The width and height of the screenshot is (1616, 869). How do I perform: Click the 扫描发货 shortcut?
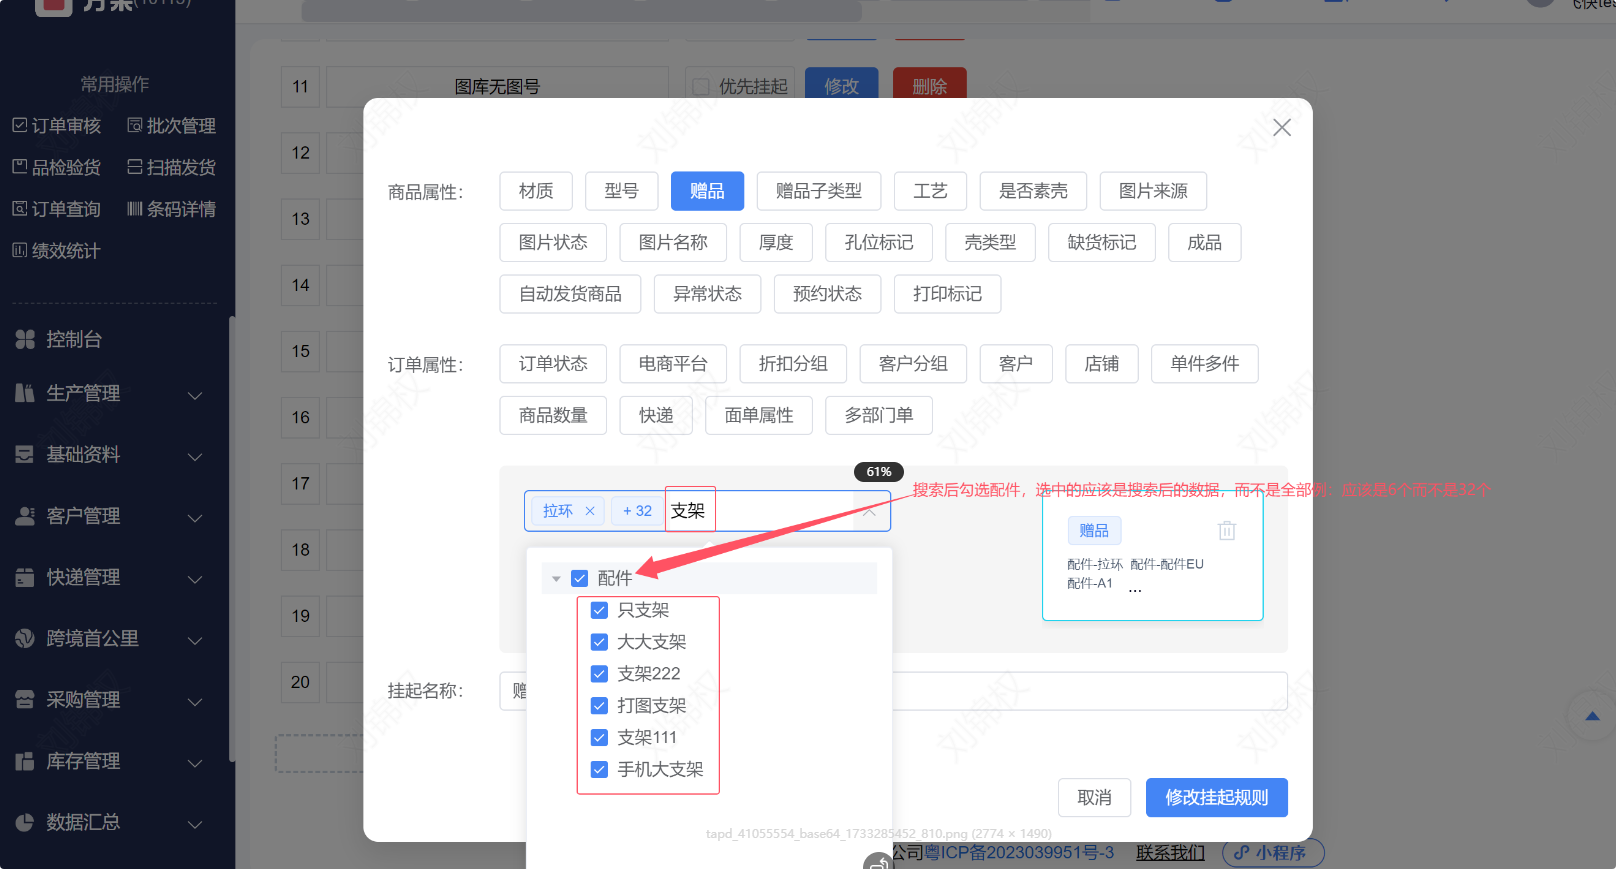point(171,168)
